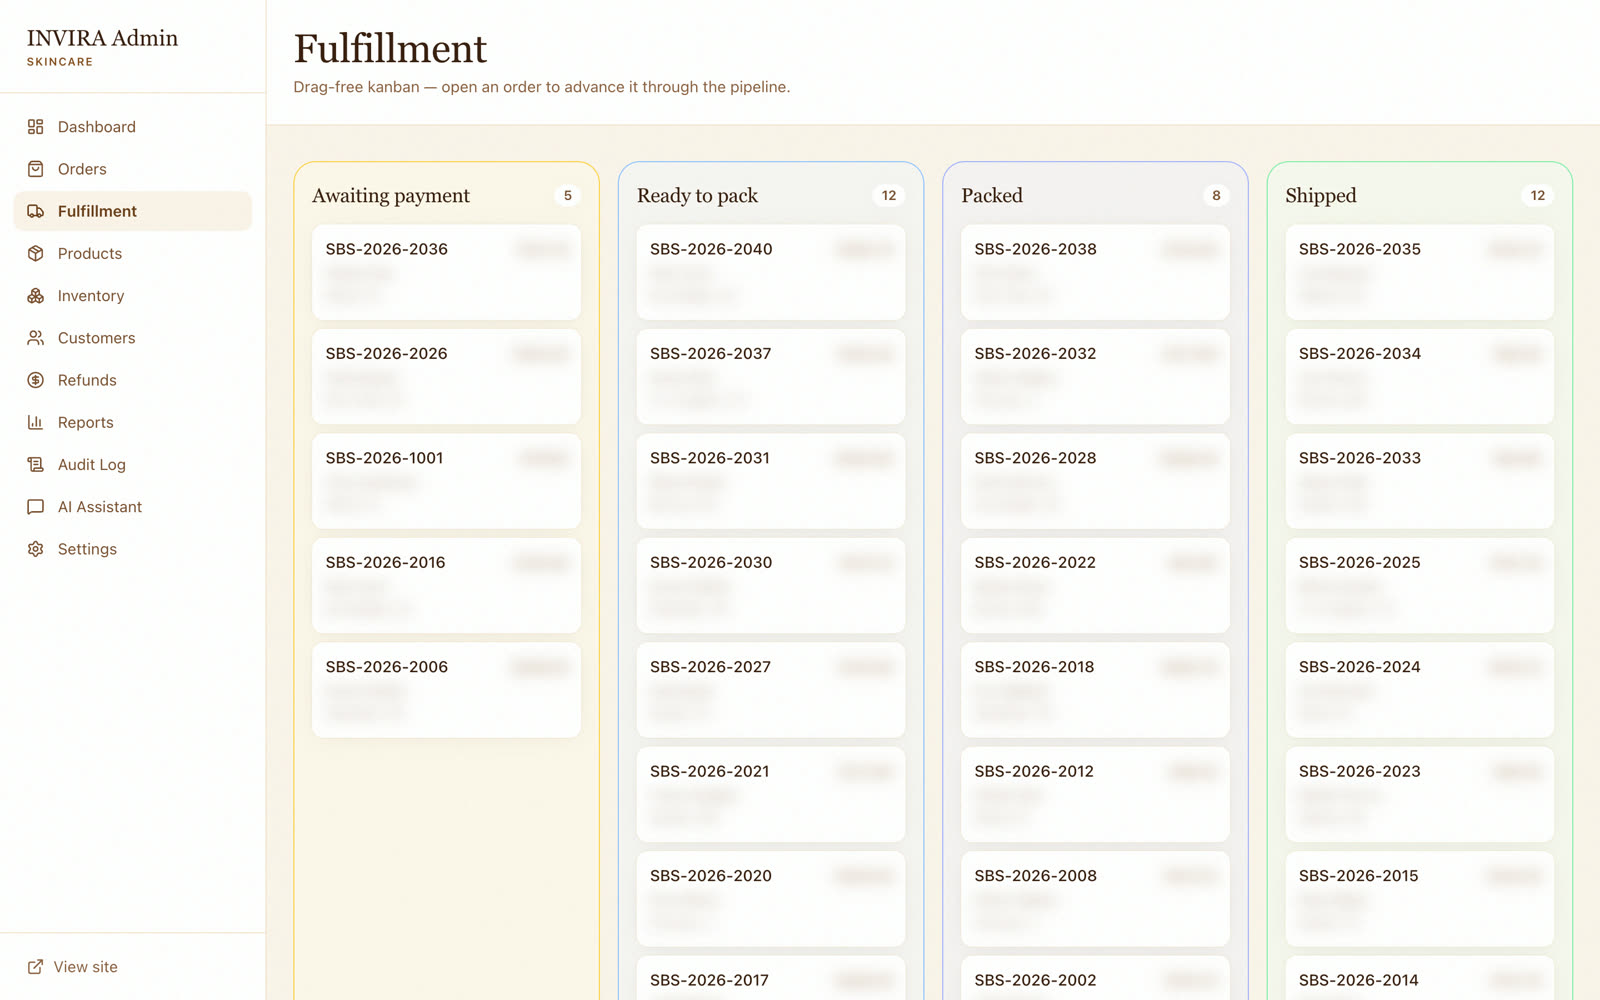Open order card SBS-2026-2032

1095,377
